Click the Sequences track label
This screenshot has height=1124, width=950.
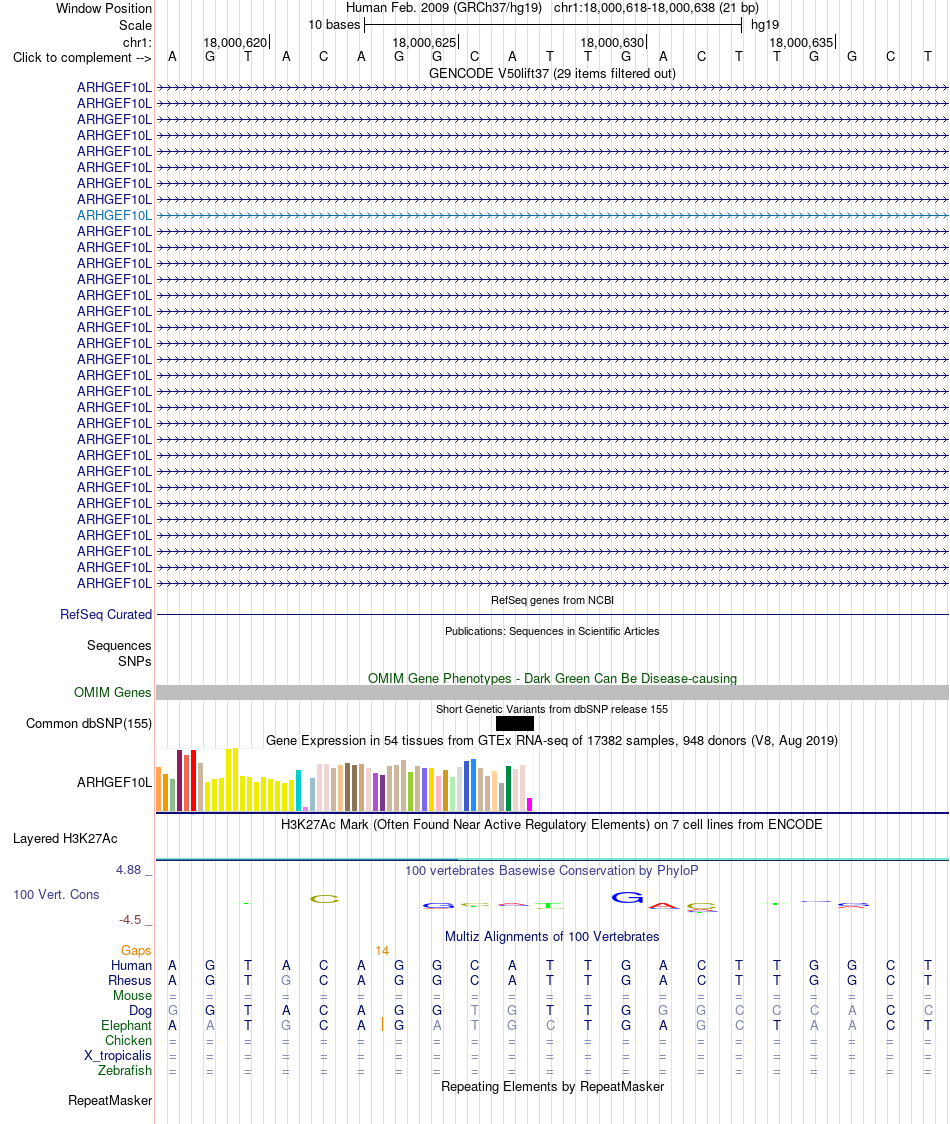[119, 645]
